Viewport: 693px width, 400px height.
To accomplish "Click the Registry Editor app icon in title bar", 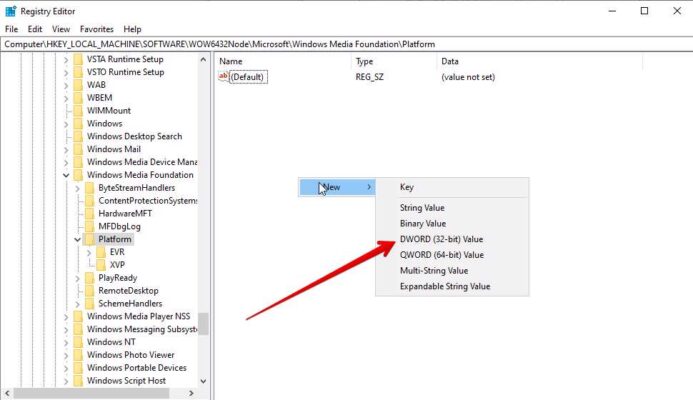I will click(x=10, y=11).
